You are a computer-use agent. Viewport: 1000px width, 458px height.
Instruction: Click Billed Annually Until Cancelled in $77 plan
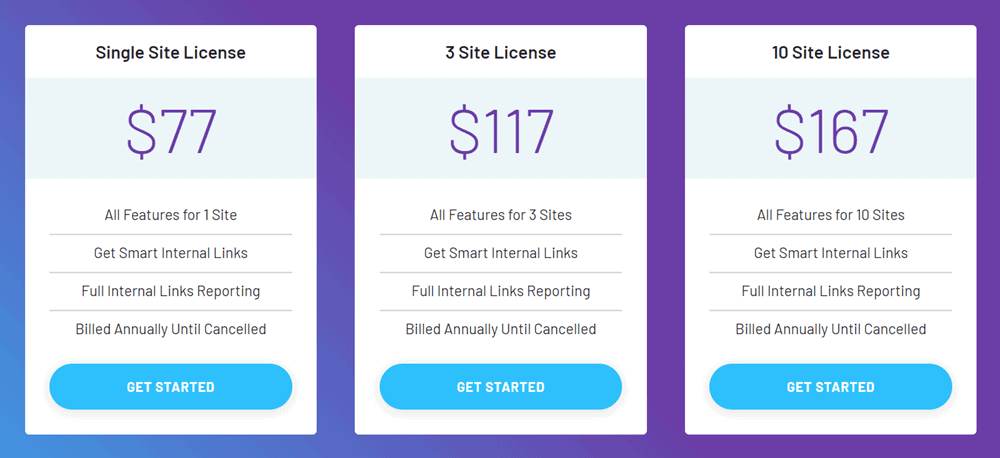[x=170, y=330]
